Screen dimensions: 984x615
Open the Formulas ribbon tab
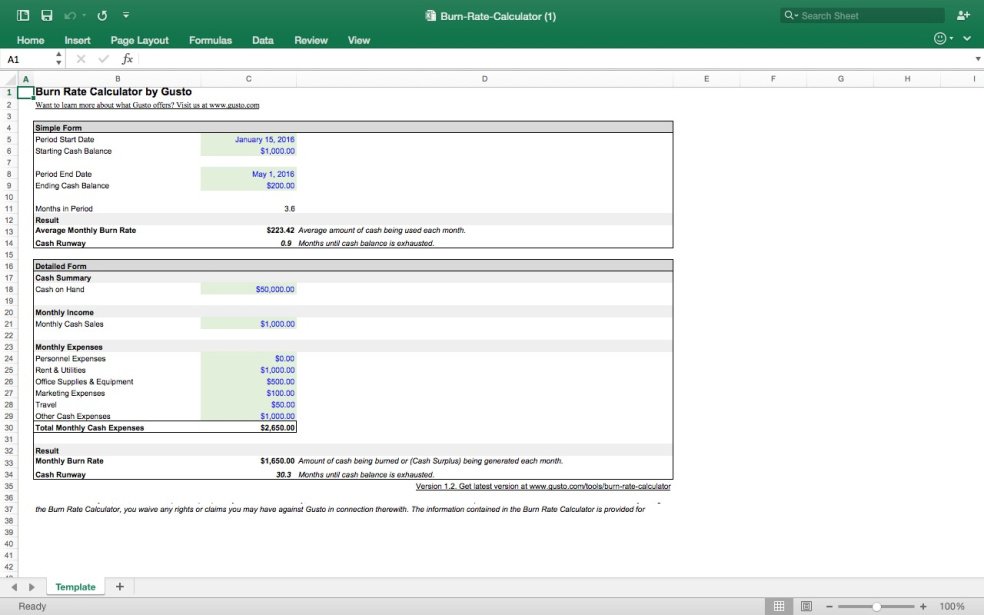point(210,40)
